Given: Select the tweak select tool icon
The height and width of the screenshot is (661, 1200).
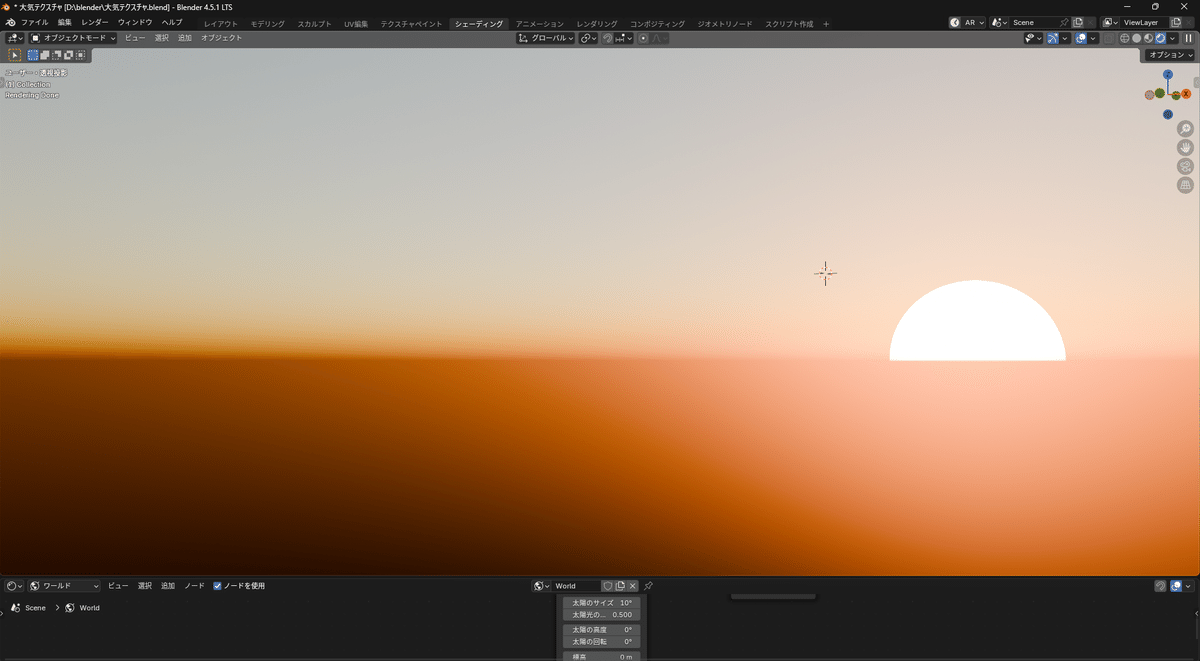Looking at the screenshot, I should (15, 55).
